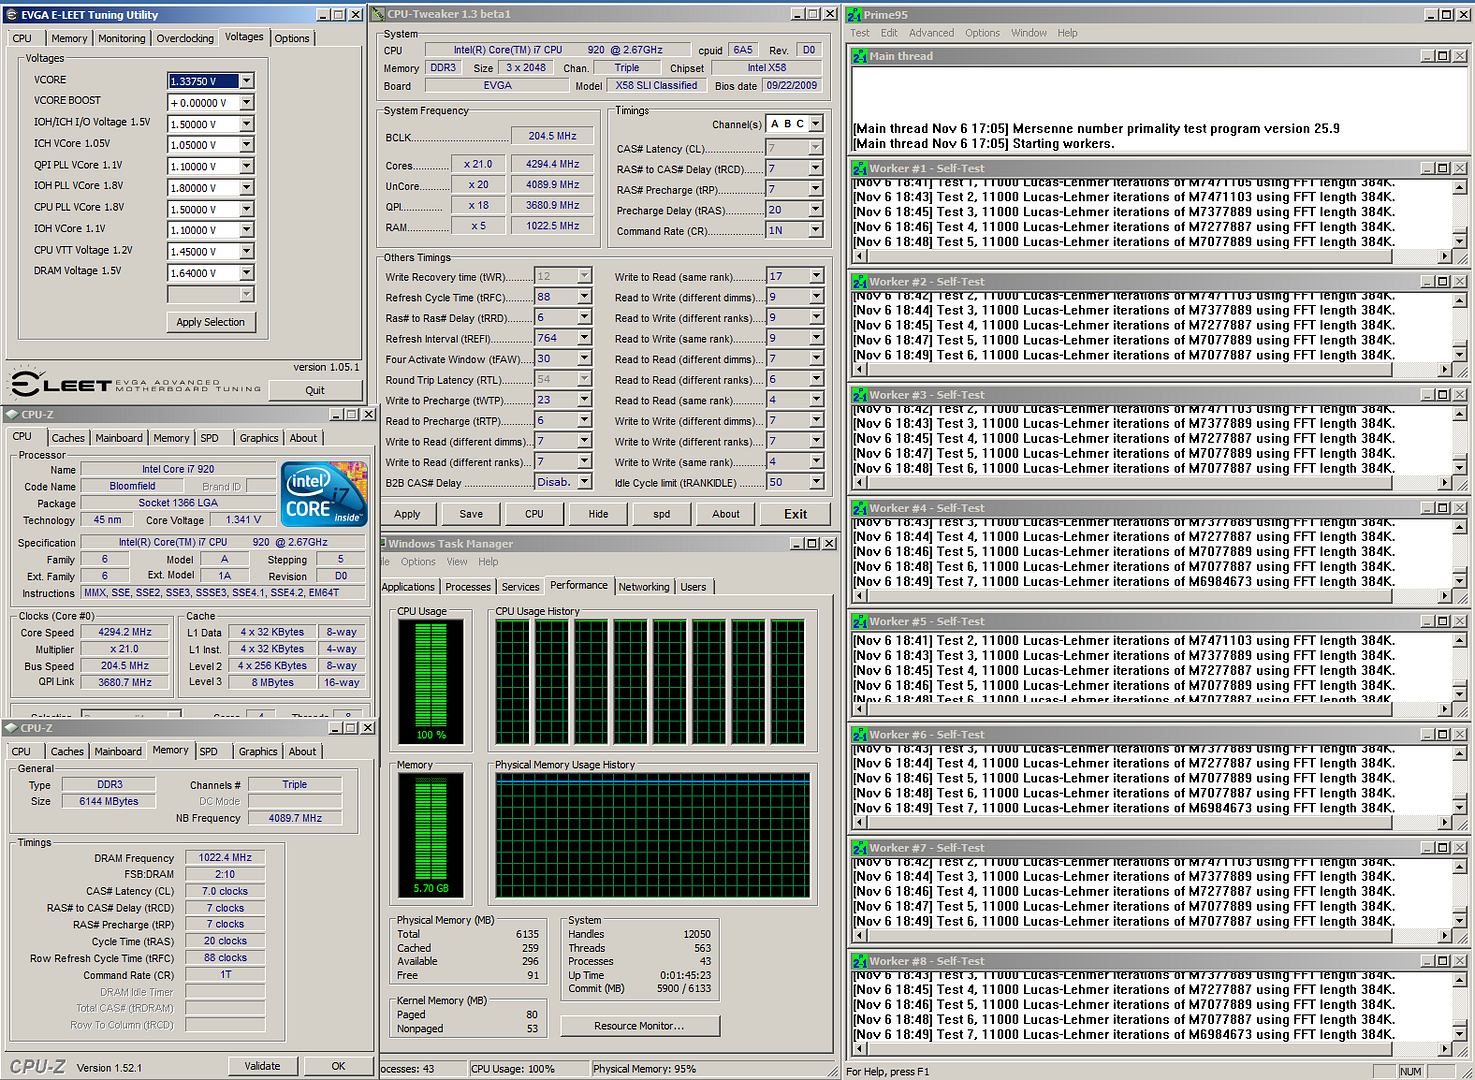Open Resource Monitor from Task Manager
This screenshot has width=1475, height=1080.
click(x=639, y=1026)
